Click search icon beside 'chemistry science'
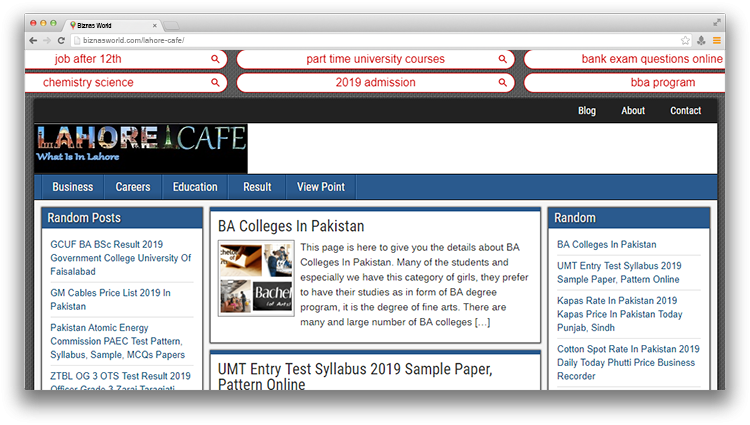 coord(215,83)
